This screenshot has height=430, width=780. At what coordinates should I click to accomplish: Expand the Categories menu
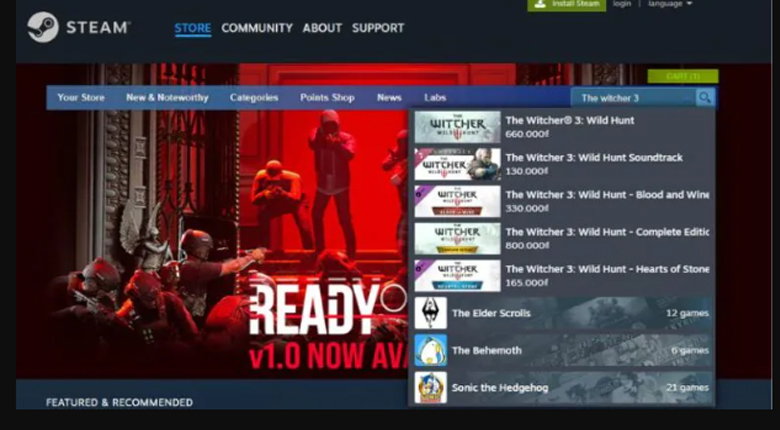(254, 98)
